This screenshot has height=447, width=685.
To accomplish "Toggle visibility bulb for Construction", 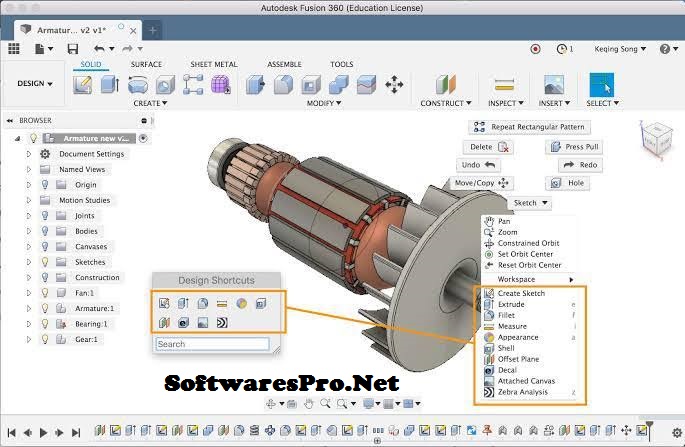I will 45,277.
